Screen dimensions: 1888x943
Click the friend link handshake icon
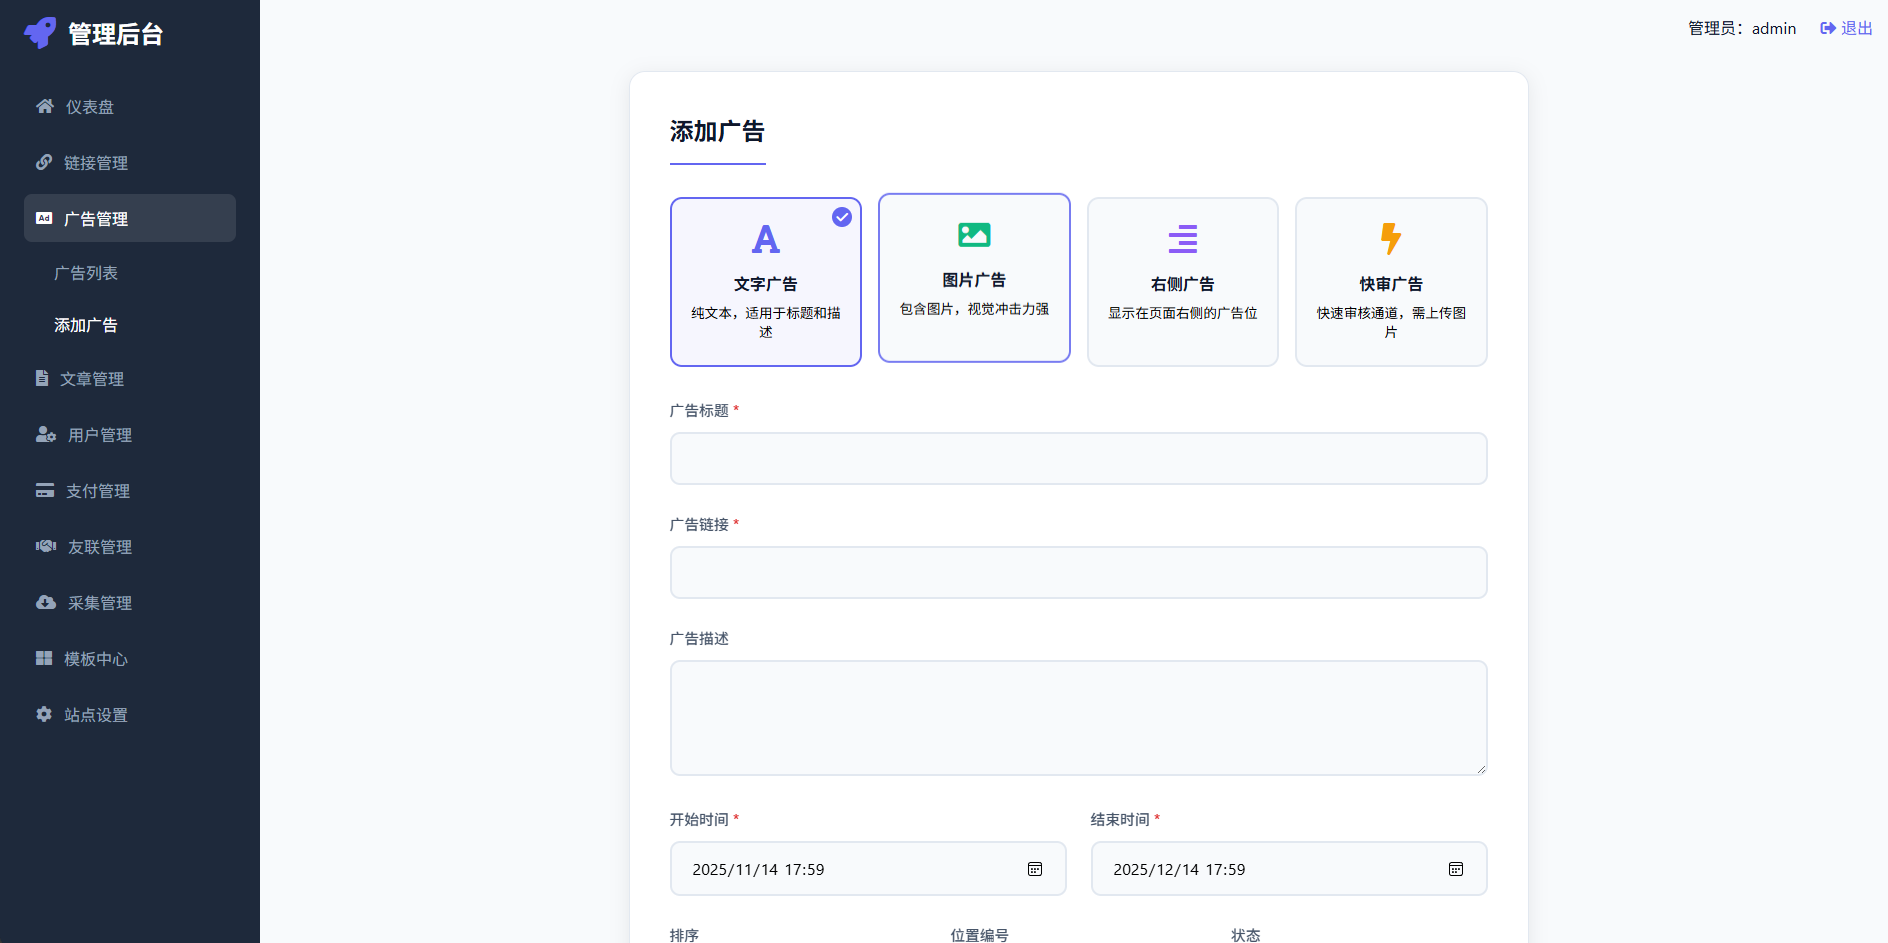(x=46, y=546)
